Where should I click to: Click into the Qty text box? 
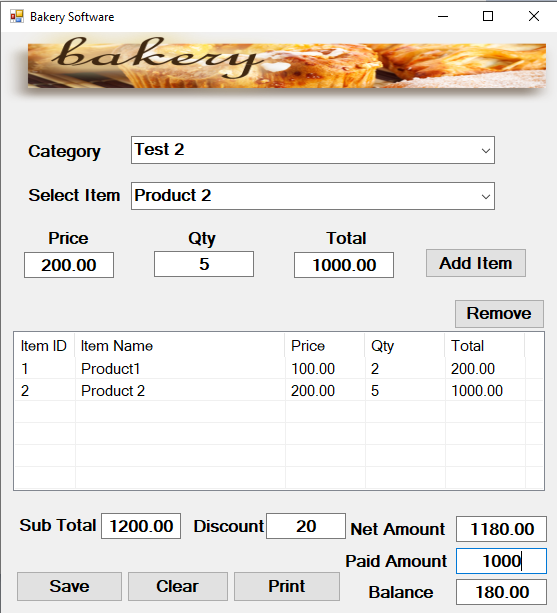(x=204, y=264)
